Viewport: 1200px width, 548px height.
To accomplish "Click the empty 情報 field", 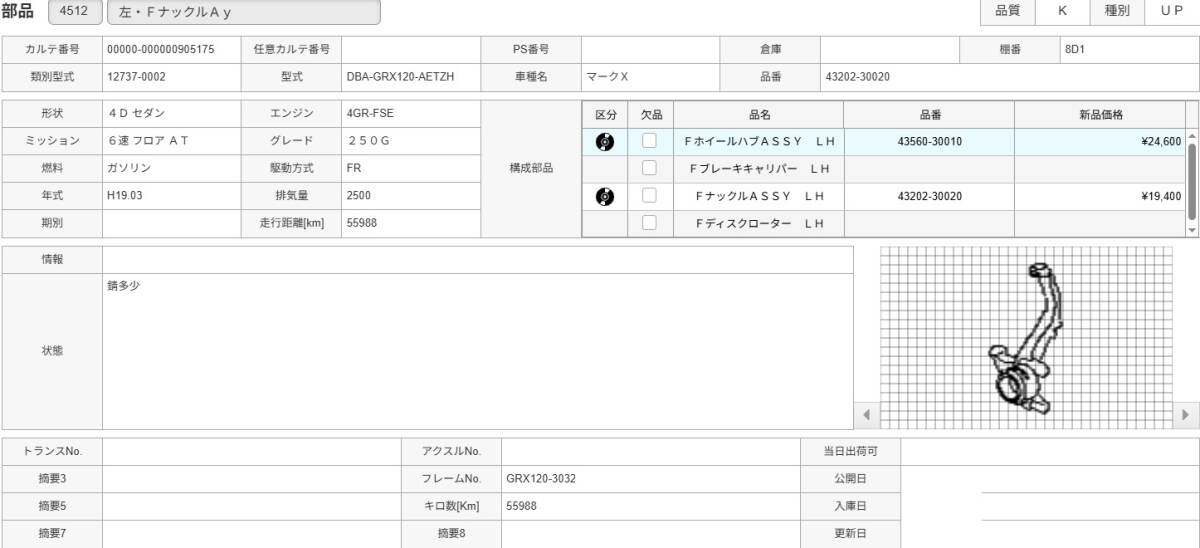I will 478,259.
